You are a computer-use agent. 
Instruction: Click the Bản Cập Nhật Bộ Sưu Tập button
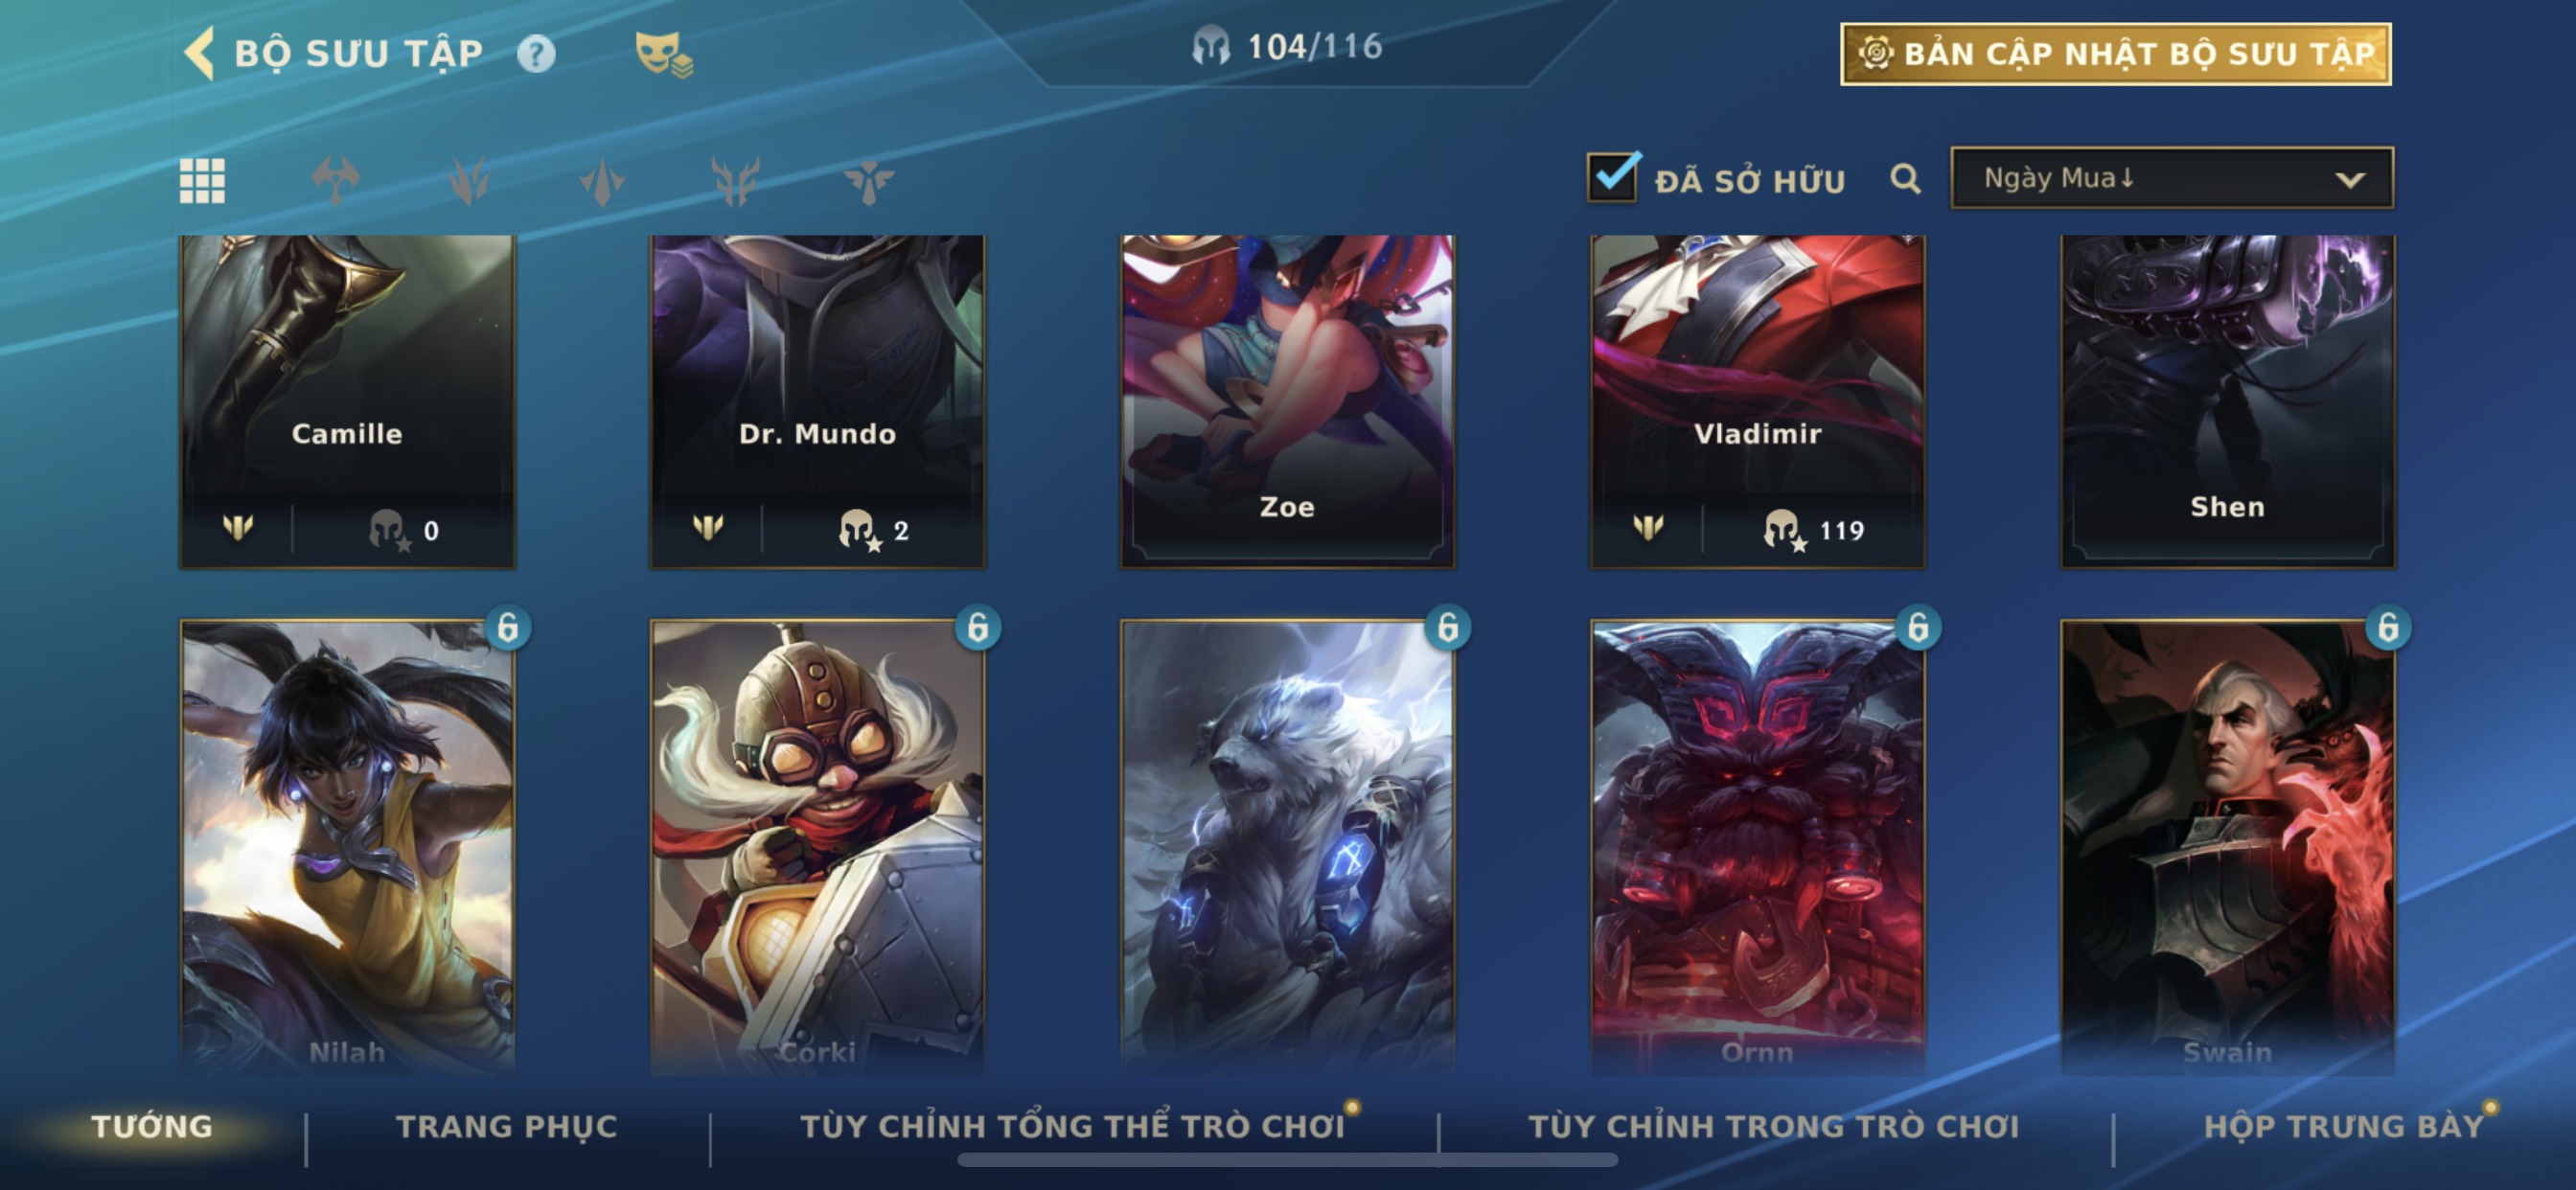tap(2116, 54)
